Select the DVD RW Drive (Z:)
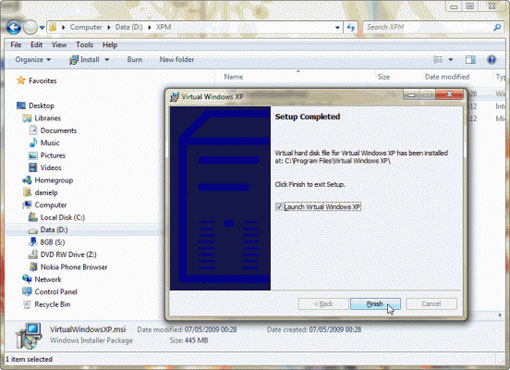 click(62, 255)
